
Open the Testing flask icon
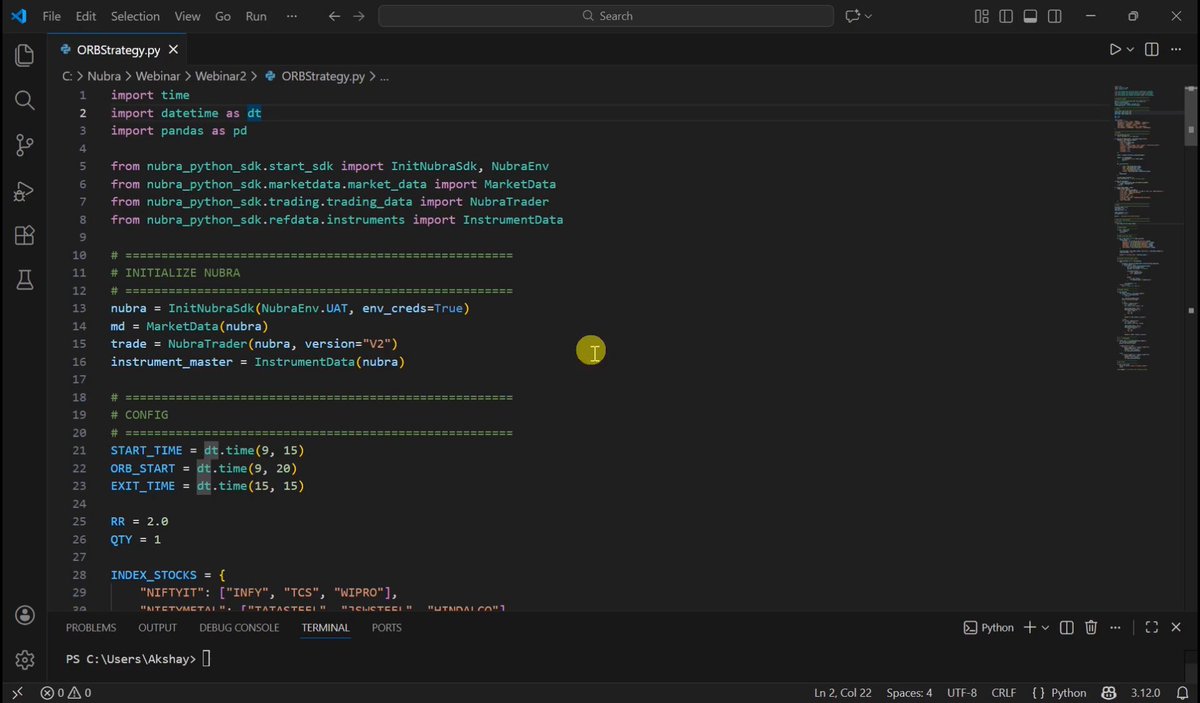24,281
